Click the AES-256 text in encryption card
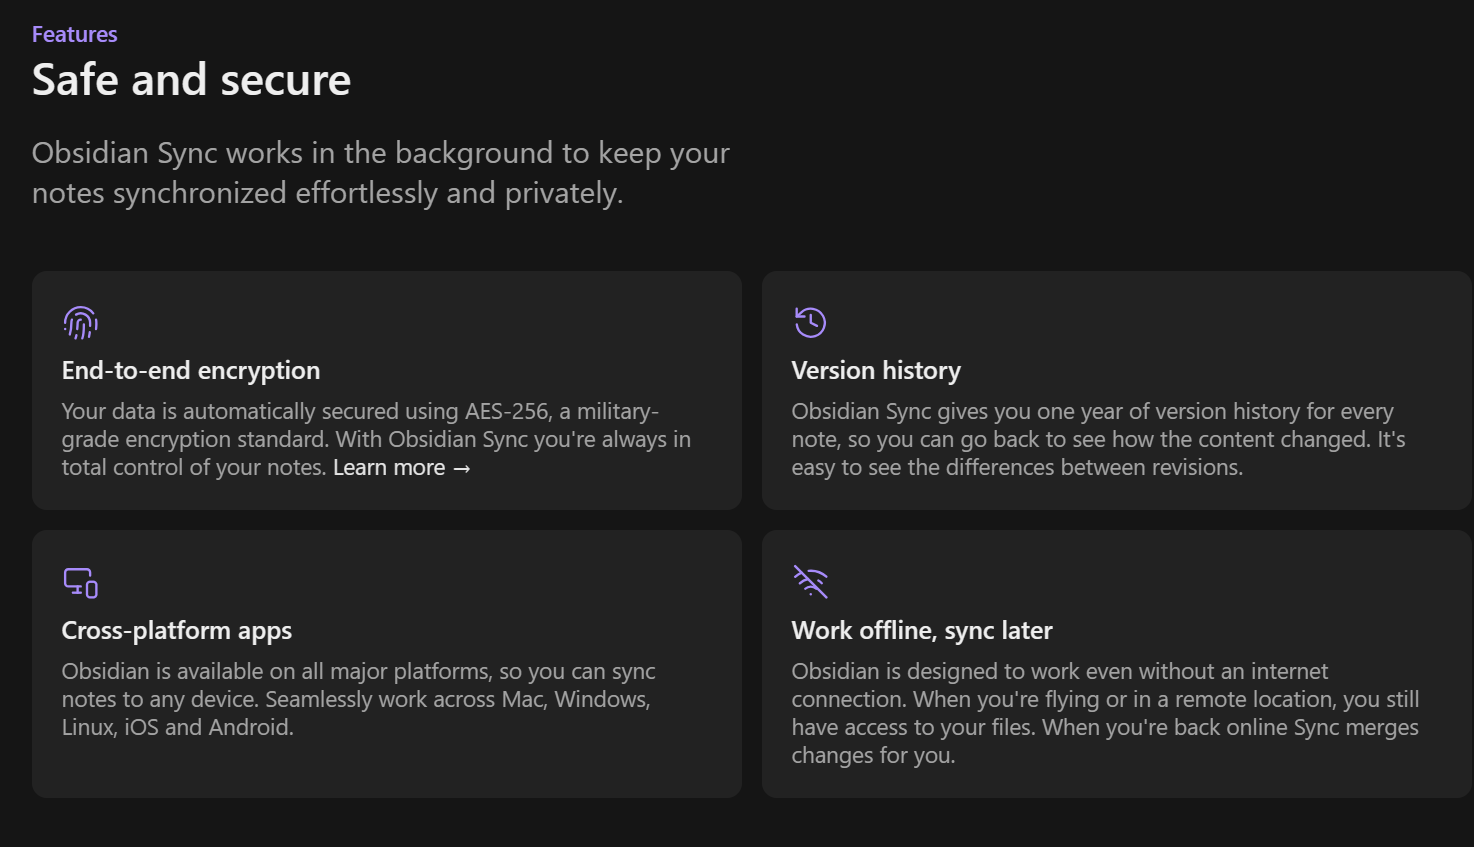Screen dimensions: 1474x847 [507, 412]
